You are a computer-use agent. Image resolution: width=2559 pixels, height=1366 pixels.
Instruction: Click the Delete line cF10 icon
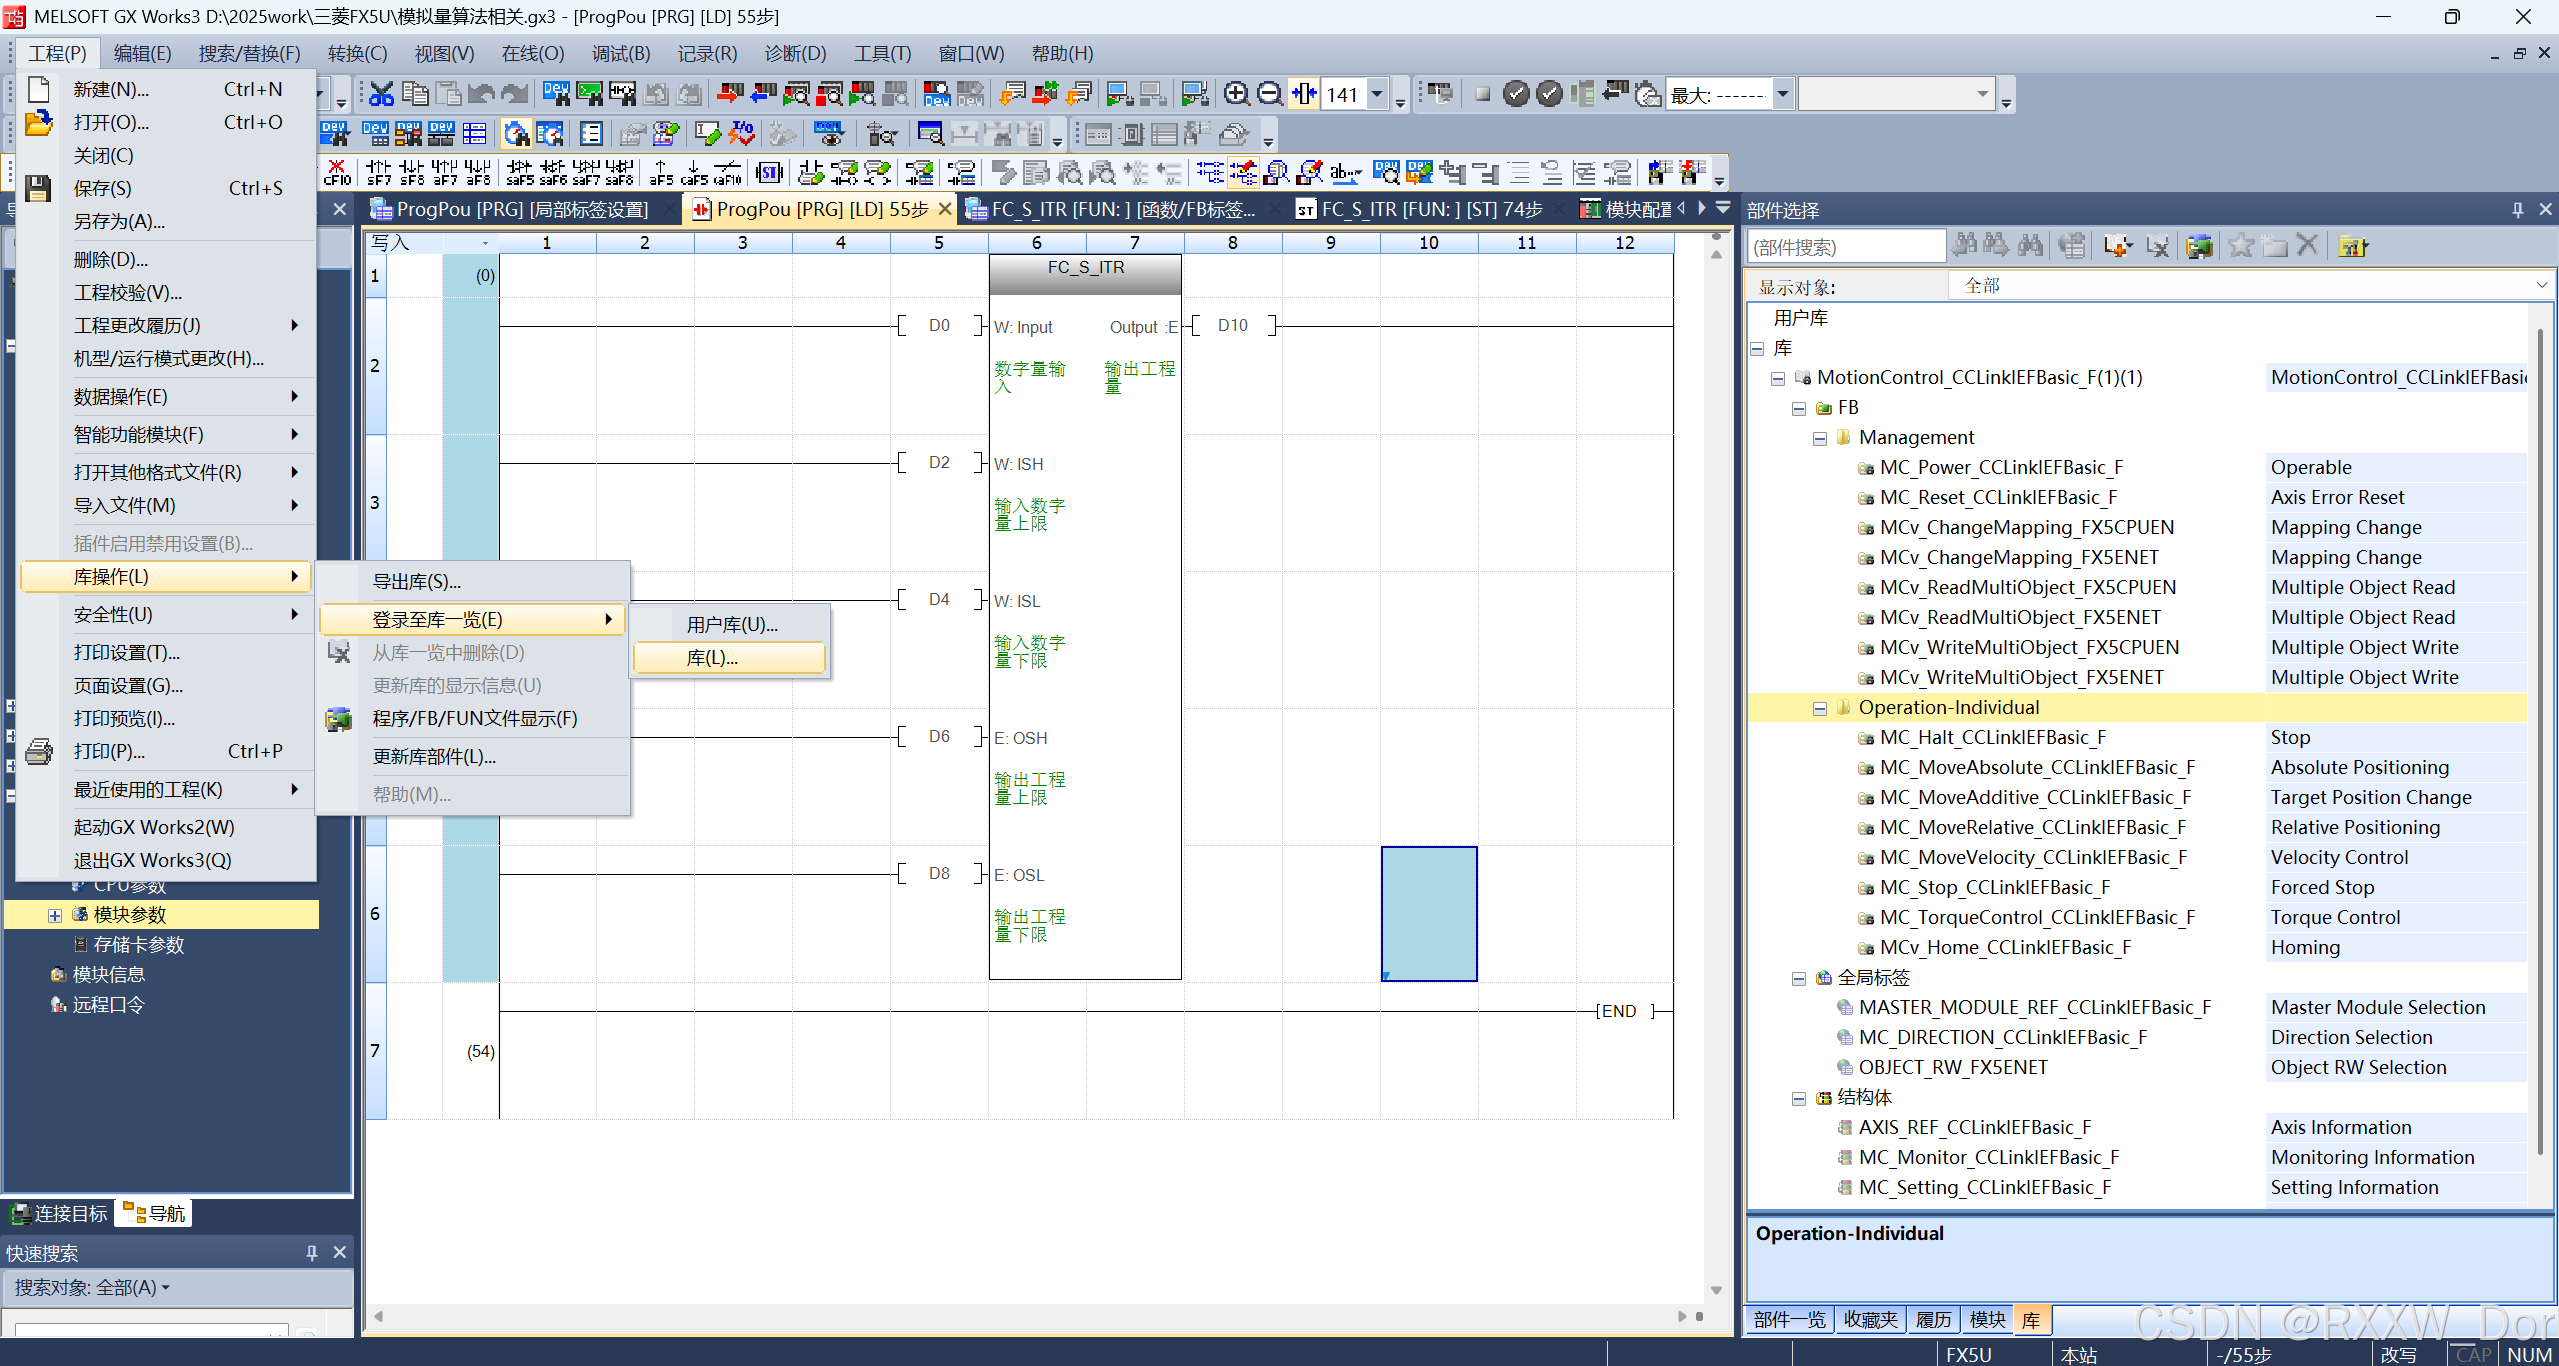point(337,173)
